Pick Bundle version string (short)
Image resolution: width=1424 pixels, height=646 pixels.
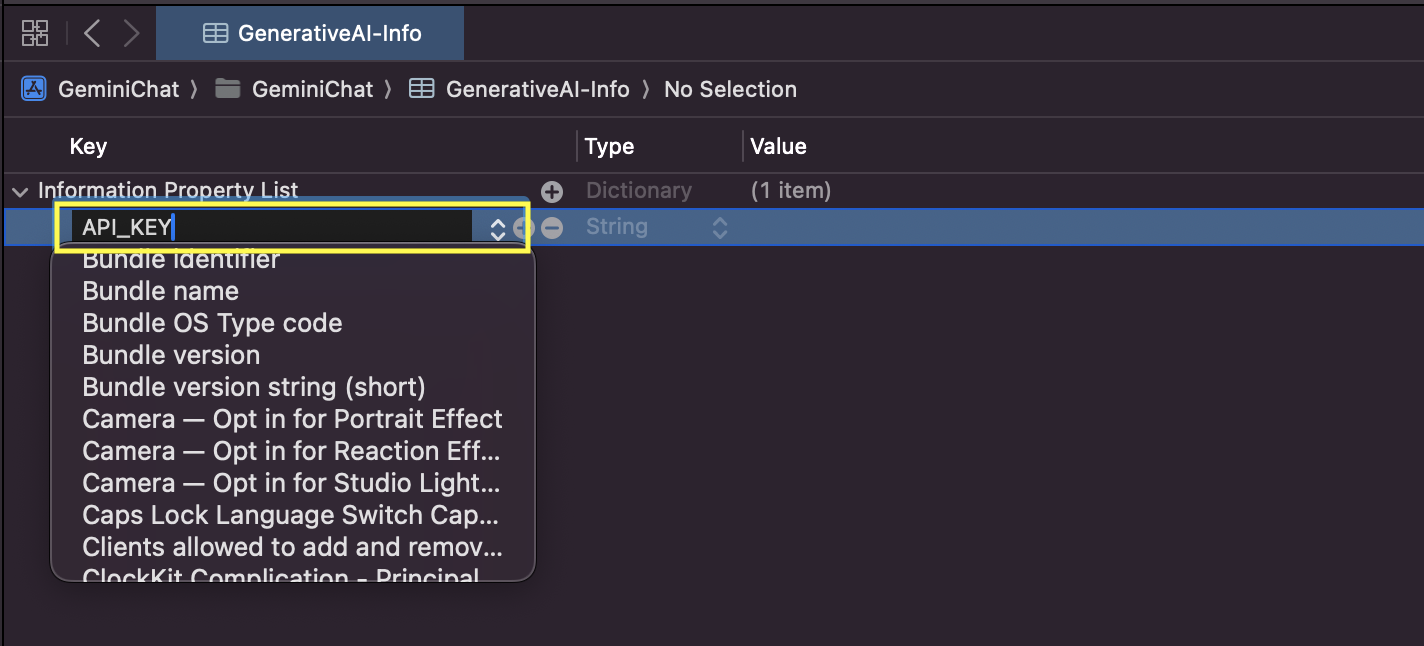tap(254, 387)
